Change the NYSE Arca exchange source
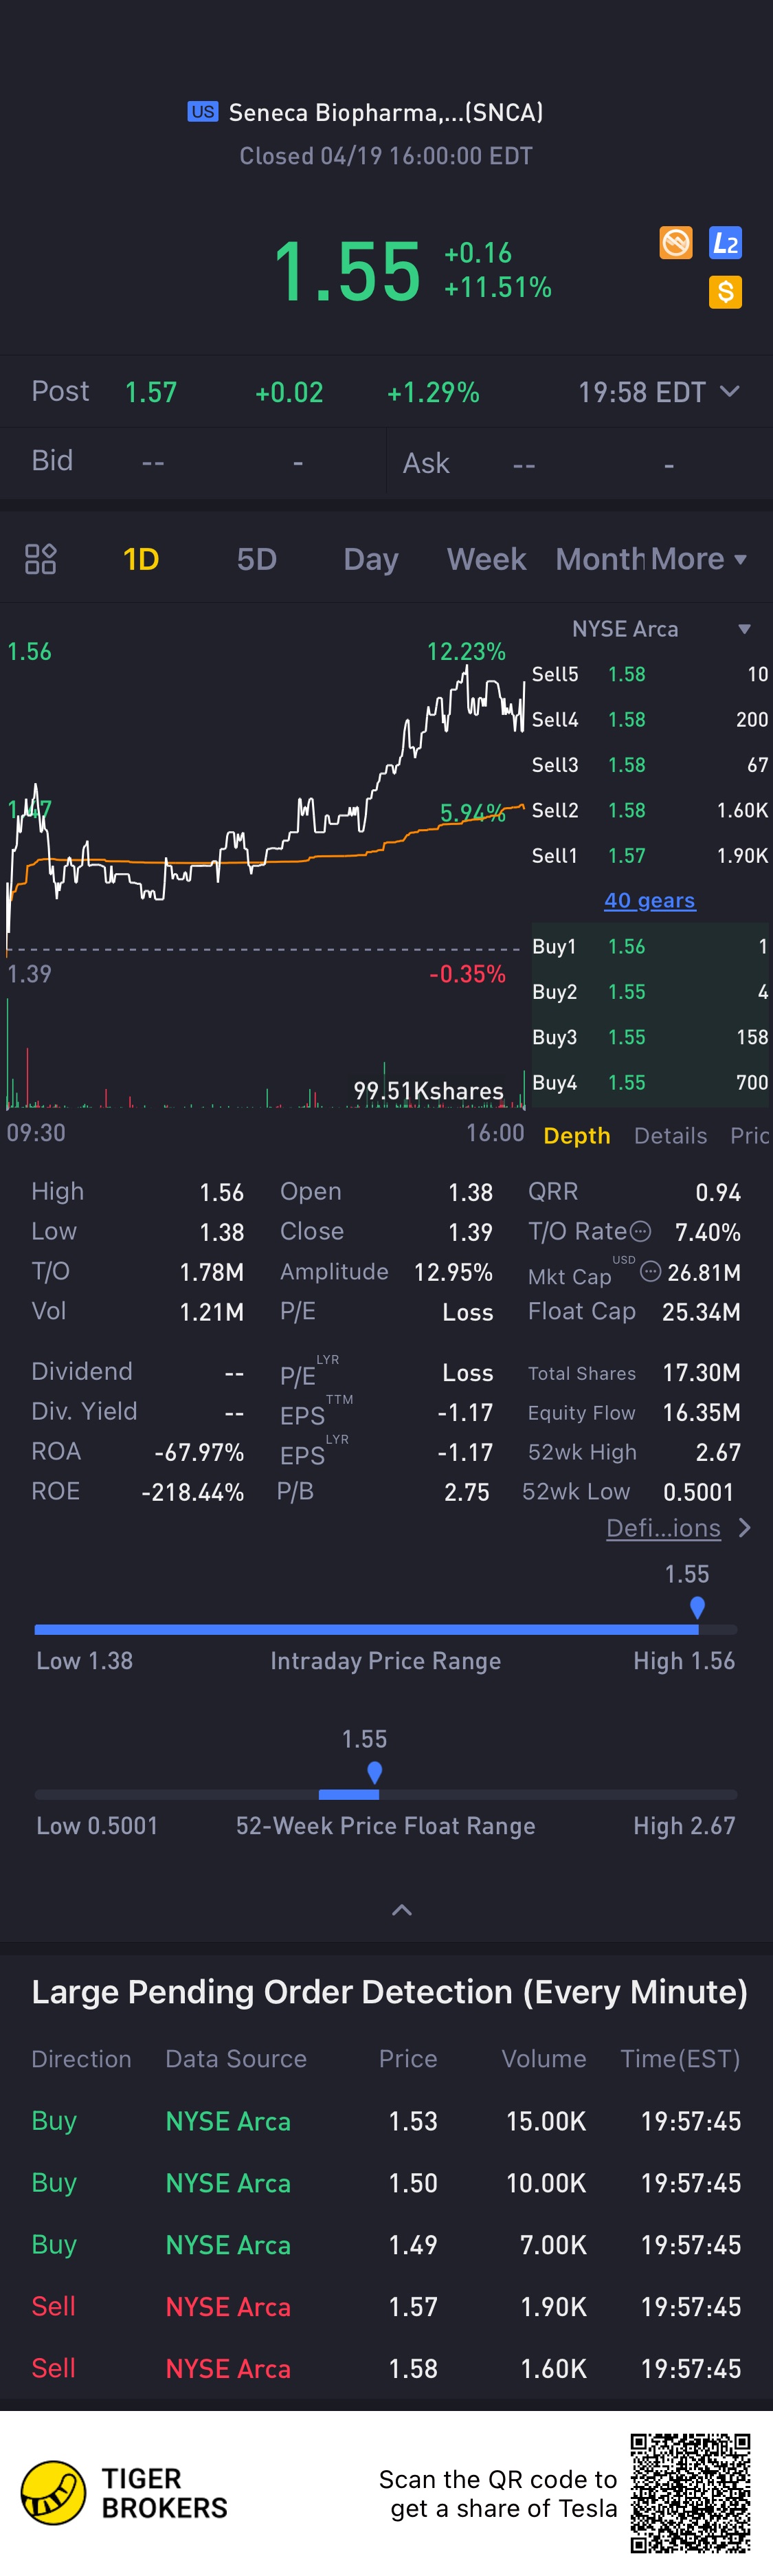This screenshot has width=773, height=2576. click(x=661, y=629)
